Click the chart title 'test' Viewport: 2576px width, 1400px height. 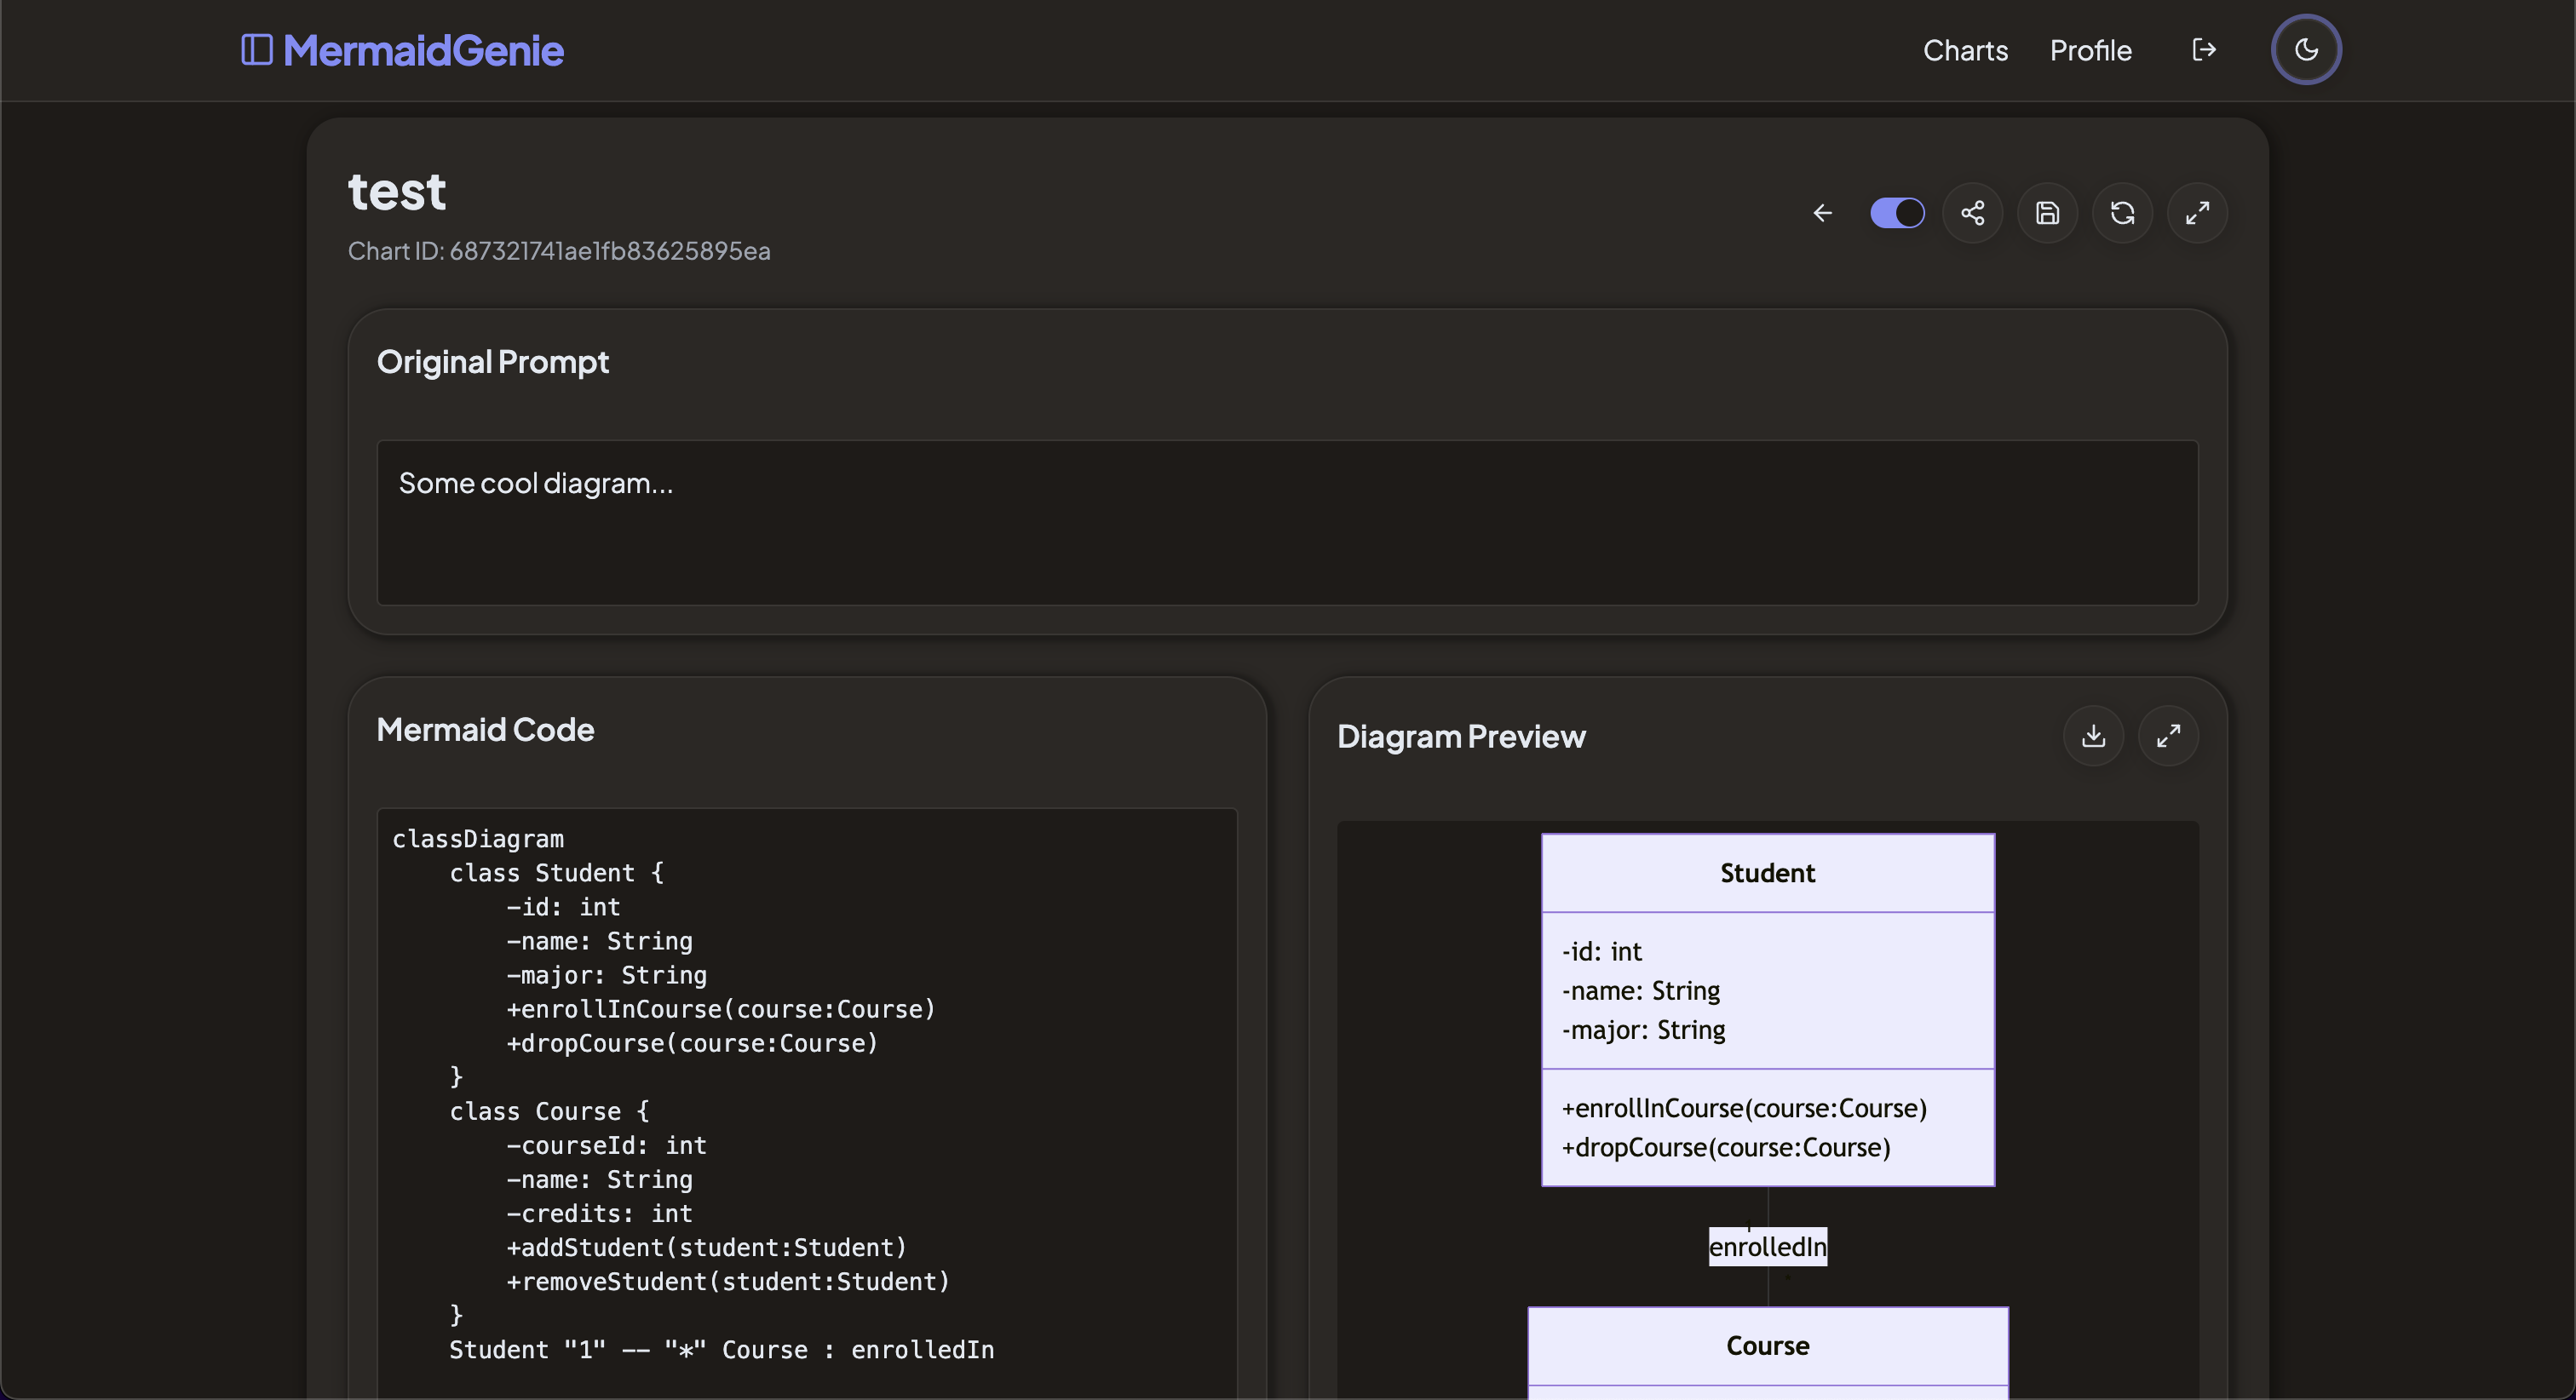point(397,191)
